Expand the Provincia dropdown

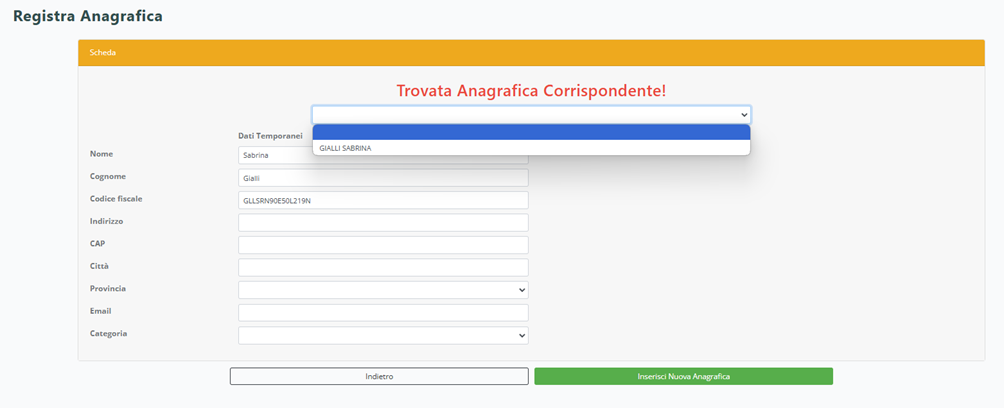(x=383, y=290)
